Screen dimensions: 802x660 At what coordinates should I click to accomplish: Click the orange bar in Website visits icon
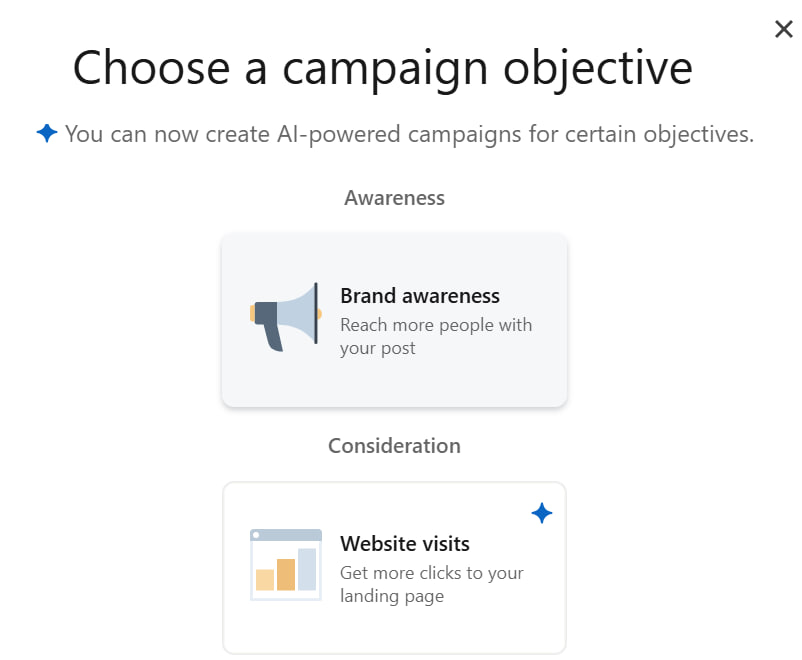tap(286, 575)
